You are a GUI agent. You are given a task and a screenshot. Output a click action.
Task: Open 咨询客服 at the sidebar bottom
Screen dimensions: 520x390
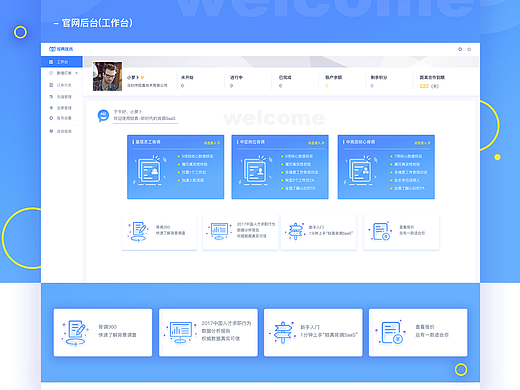coord(64,131)
